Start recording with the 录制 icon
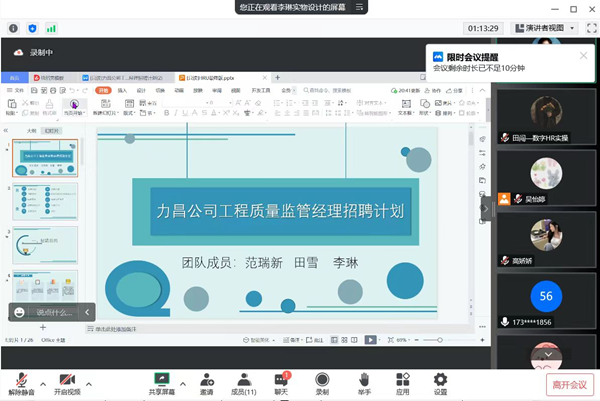 pos(322,381)
